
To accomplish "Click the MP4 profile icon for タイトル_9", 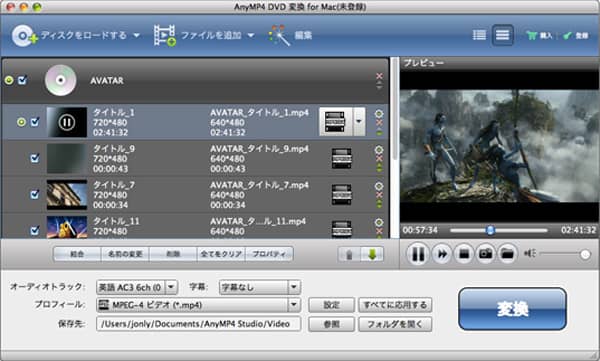I will (x=342, y=158).
